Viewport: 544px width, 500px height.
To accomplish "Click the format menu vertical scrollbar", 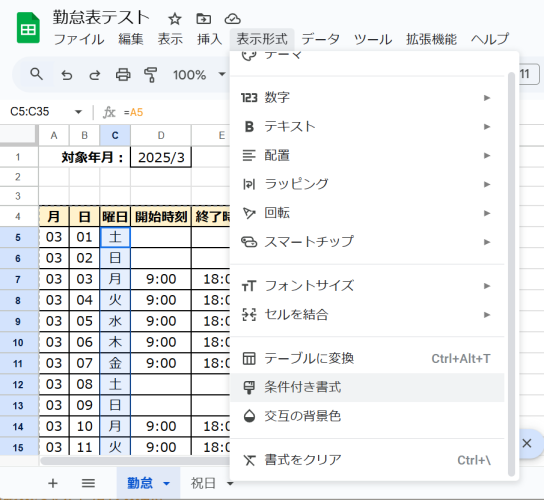I will click(x=511, y=274).
